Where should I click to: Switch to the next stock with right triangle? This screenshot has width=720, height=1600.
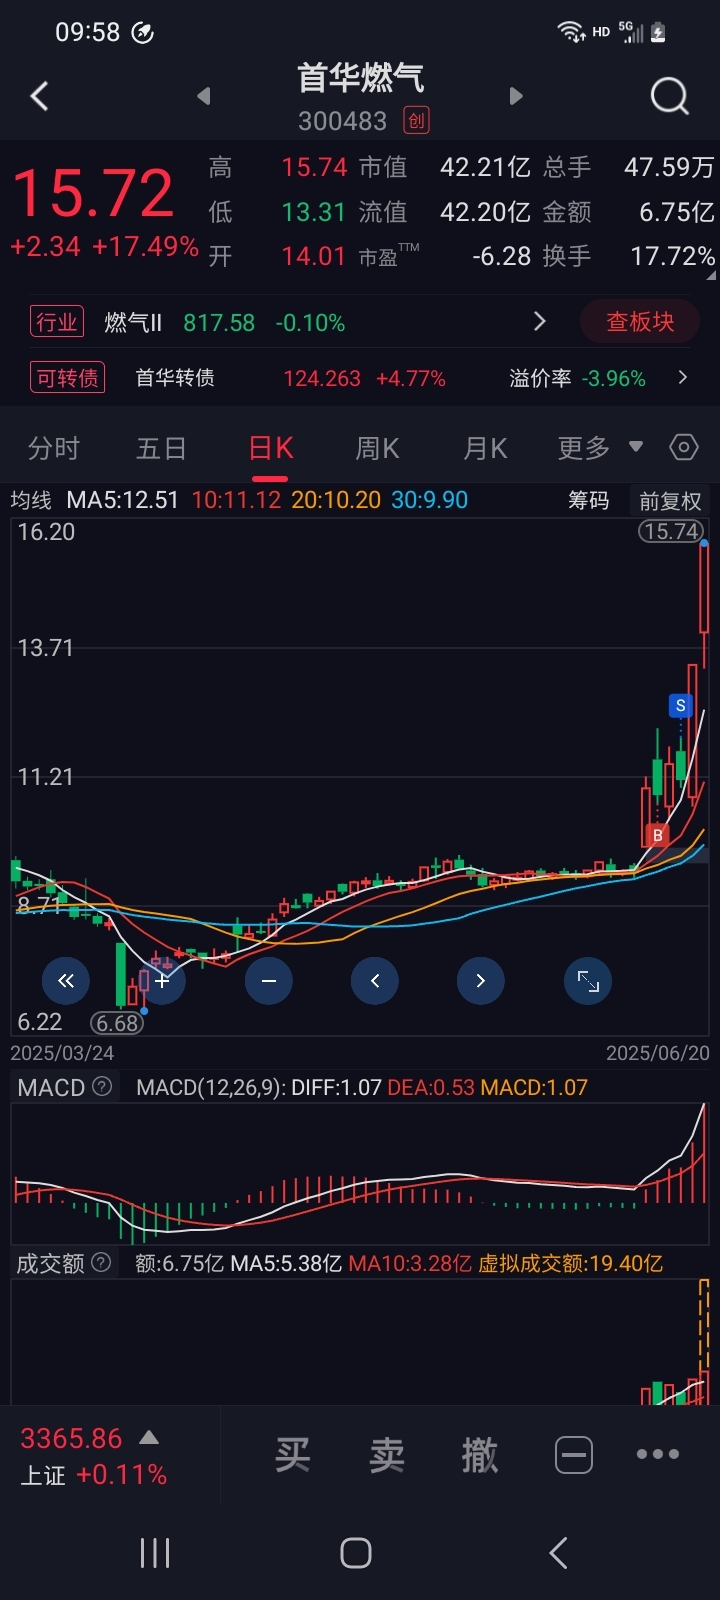[516, 96]
